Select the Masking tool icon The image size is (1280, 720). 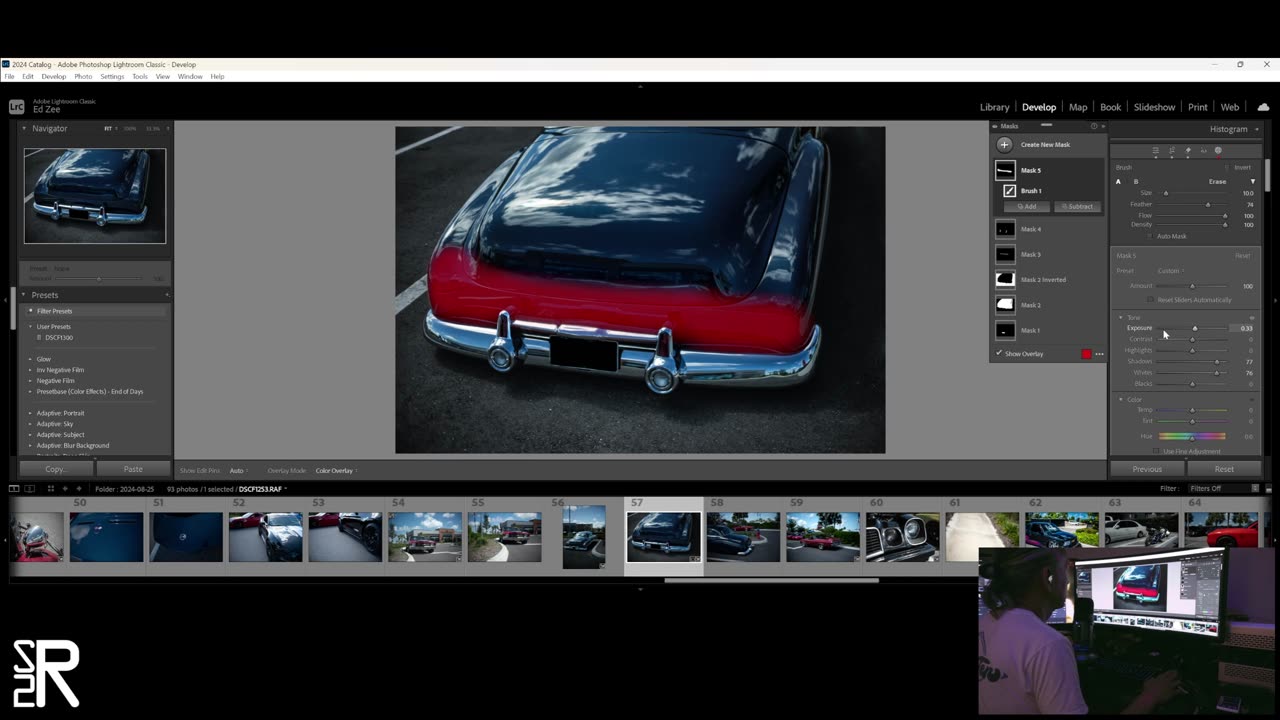(1218, 151)
